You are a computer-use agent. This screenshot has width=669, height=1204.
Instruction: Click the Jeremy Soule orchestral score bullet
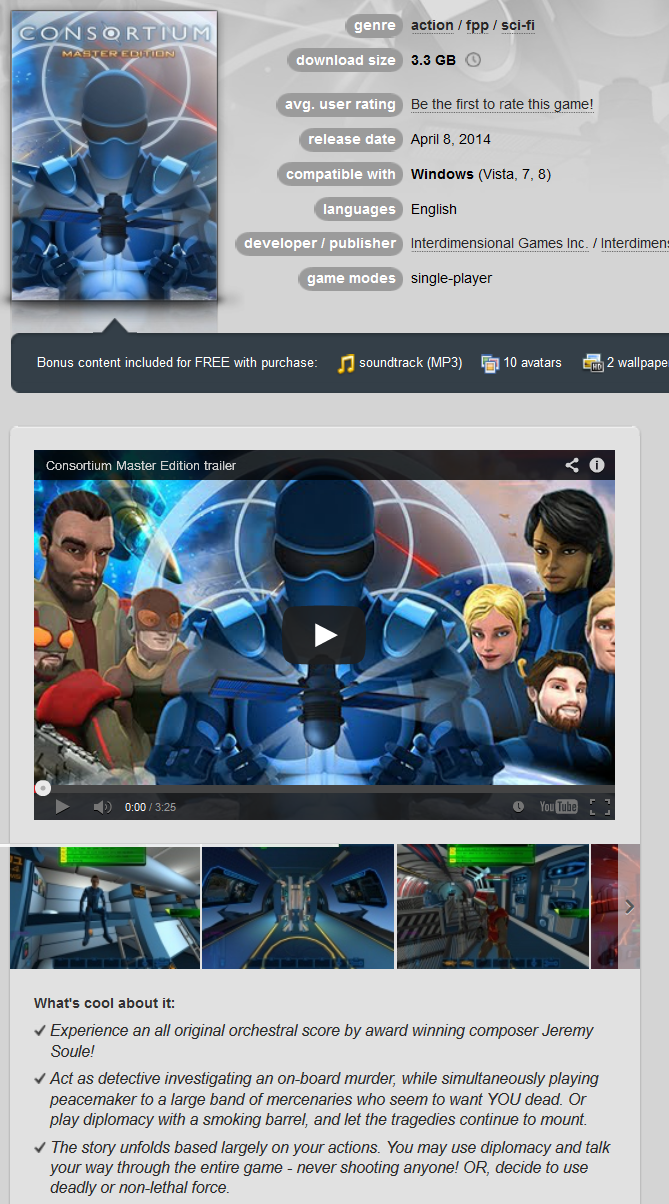click(x=322, y=1040)
